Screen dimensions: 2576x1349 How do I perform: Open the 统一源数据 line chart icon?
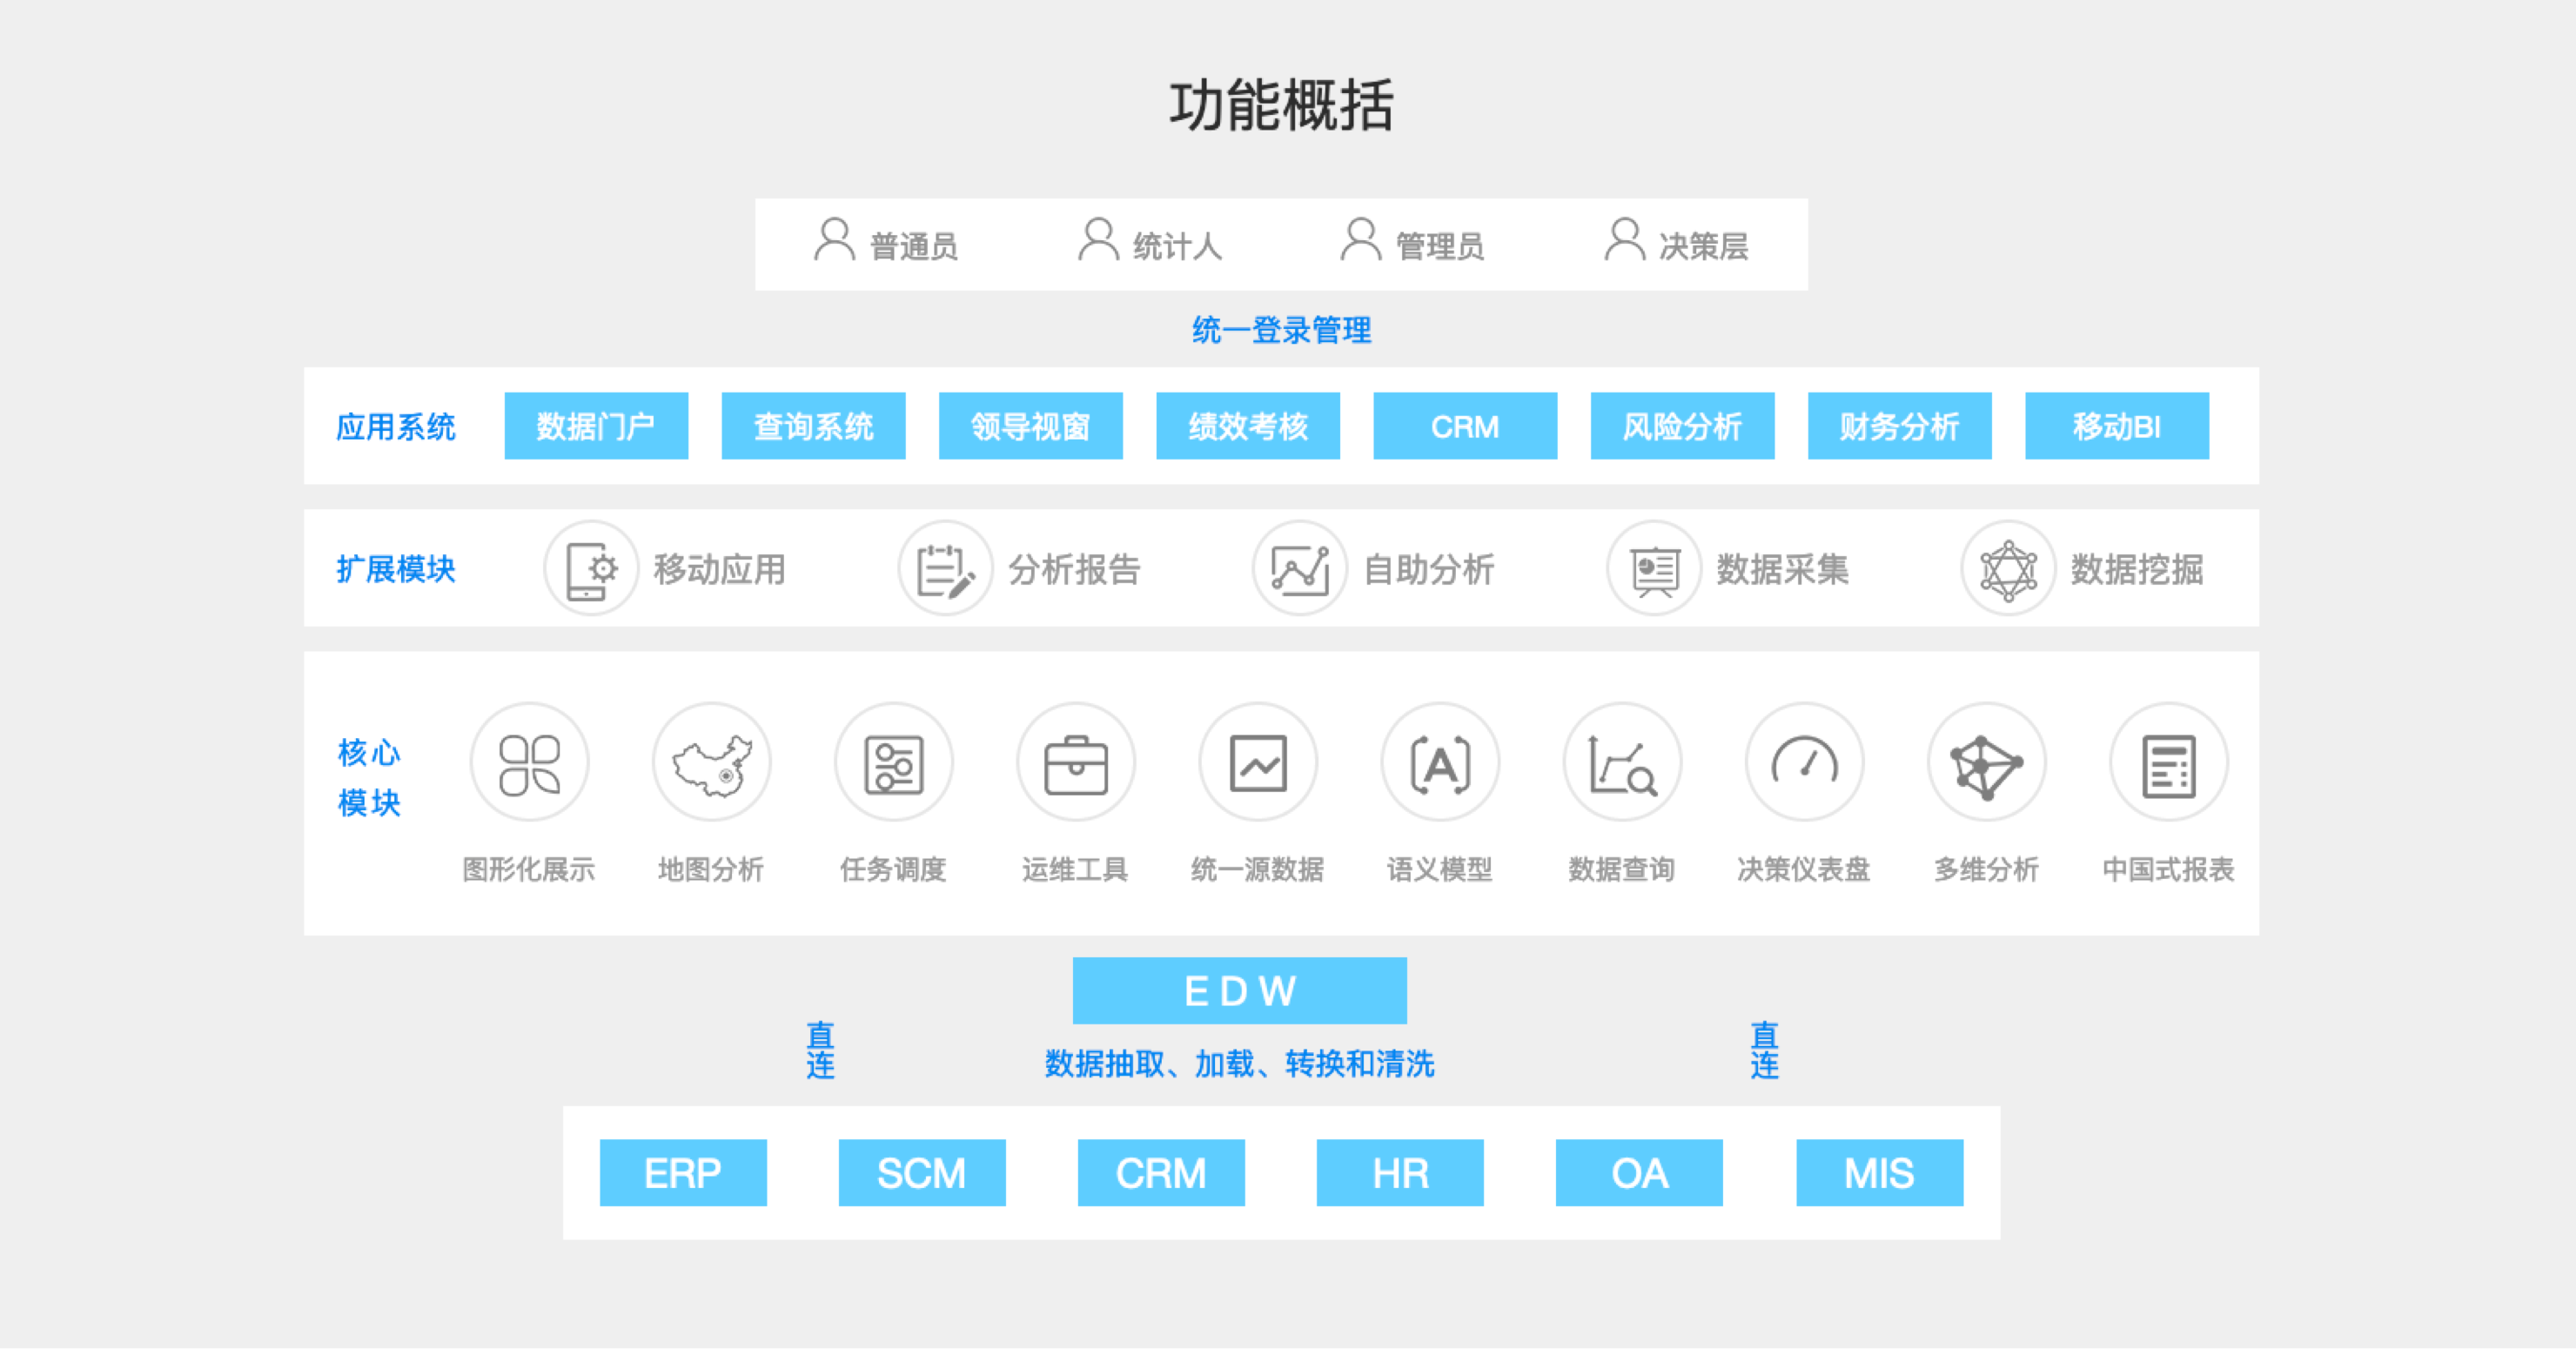point(1258,763)
